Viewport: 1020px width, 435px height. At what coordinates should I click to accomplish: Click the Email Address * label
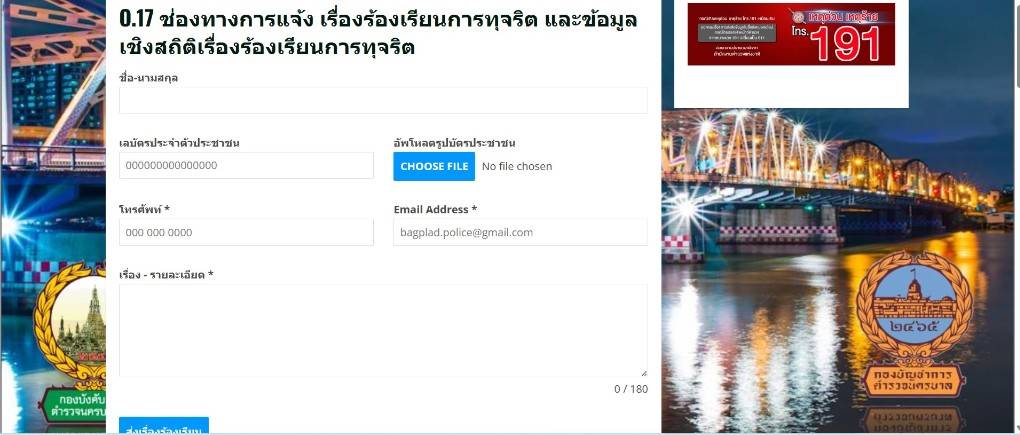pos(435,209)
